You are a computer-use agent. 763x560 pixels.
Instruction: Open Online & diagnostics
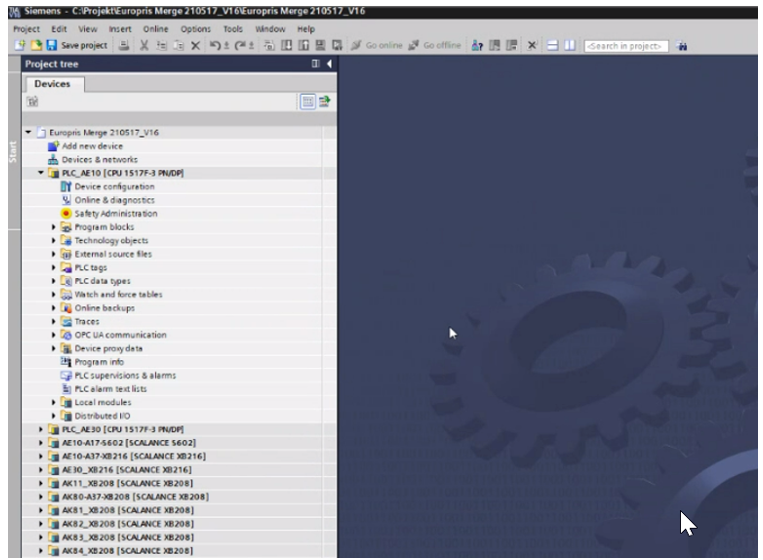point(114,200)
